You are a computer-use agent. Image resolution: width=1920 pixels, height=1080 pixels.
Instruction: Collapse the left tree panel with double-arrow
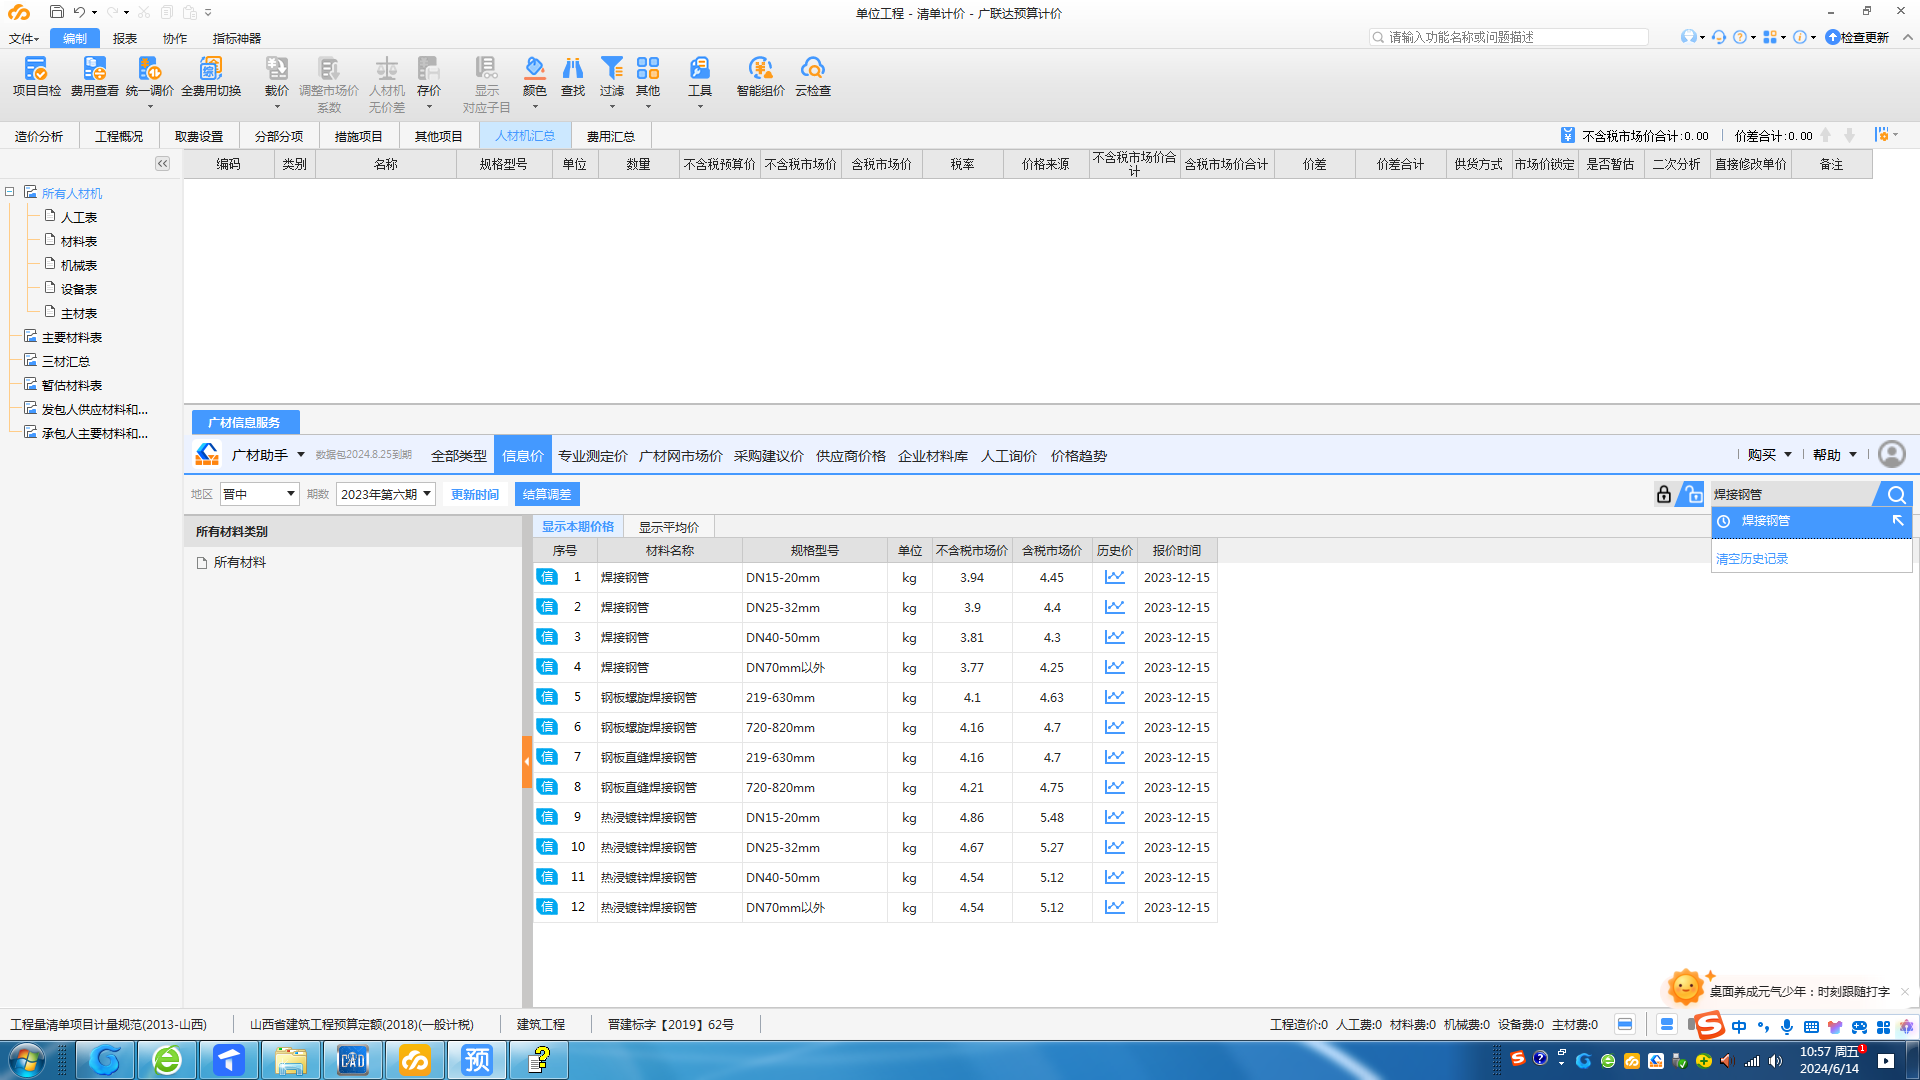pos(162,163)
